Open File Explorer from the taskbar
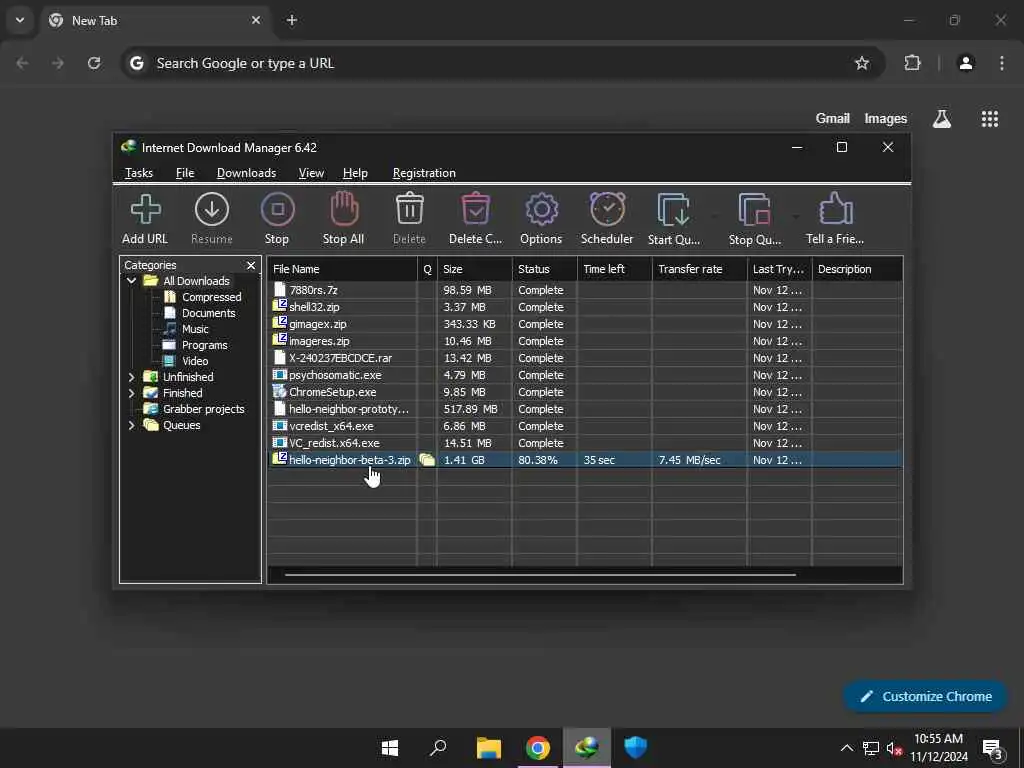 (488, 748)
